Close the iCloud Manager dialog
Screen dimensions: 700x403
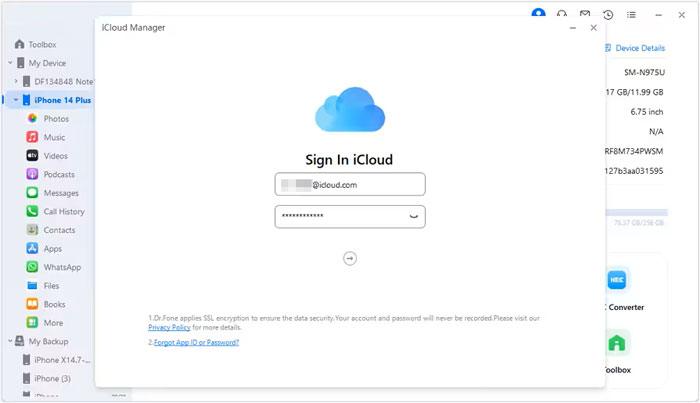point(593,28)
